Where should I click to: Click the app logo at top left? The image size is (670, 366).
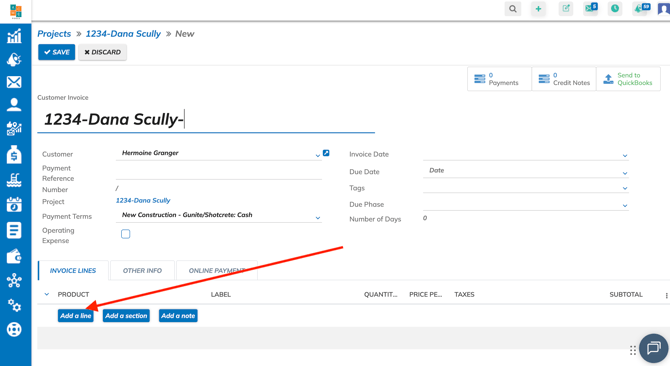(x=16, y=11)
